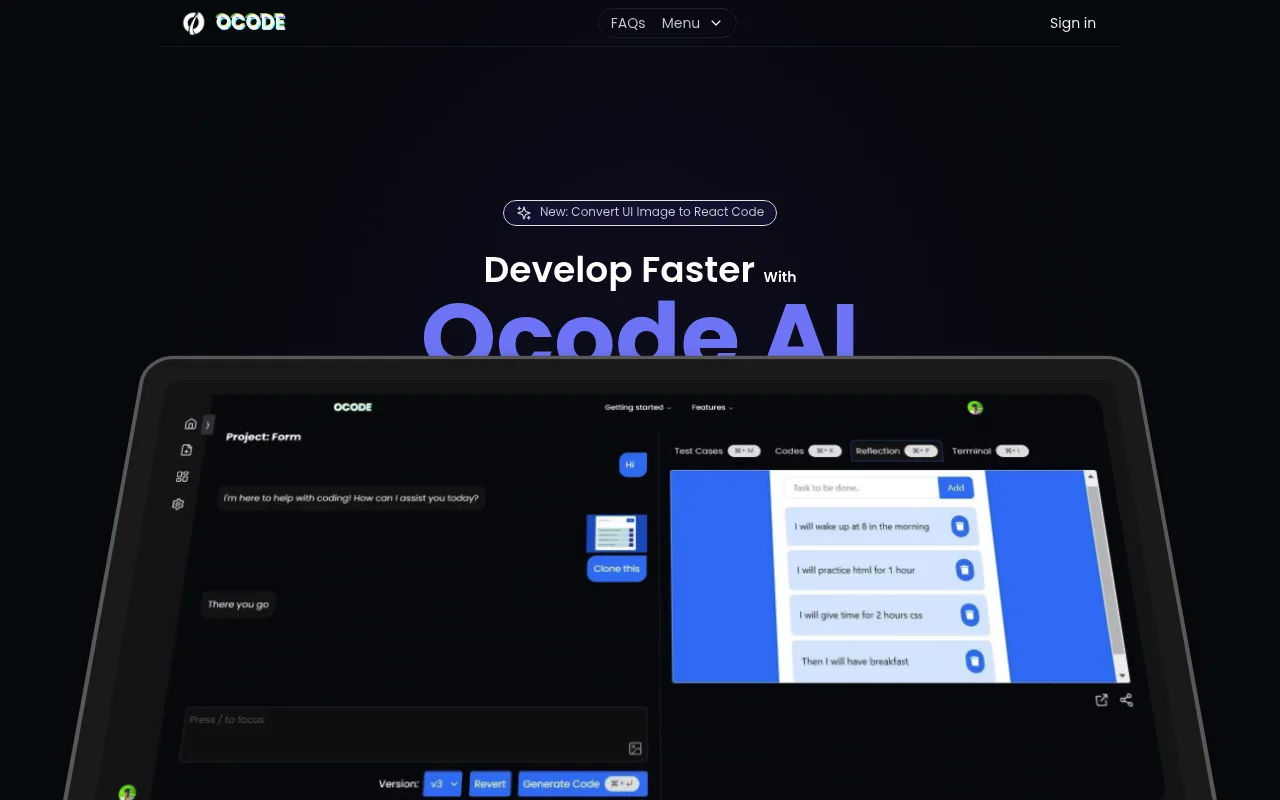Click the image upload icon in prompt box
The image size is (1280, 800).
(635, 748)
